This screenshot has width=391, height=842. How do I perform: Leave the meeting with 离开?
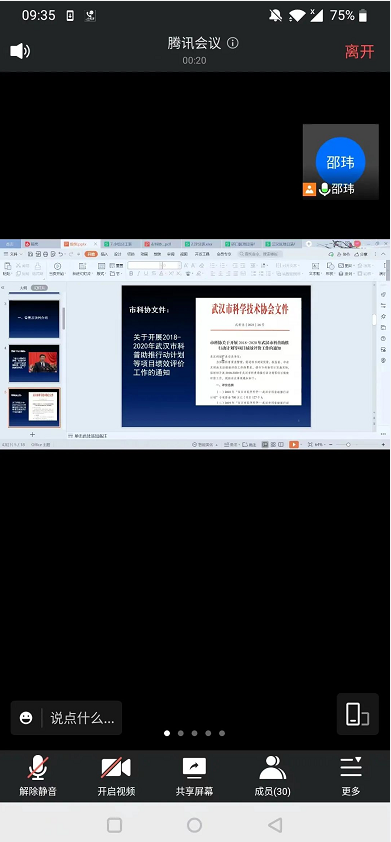(359, 52)
